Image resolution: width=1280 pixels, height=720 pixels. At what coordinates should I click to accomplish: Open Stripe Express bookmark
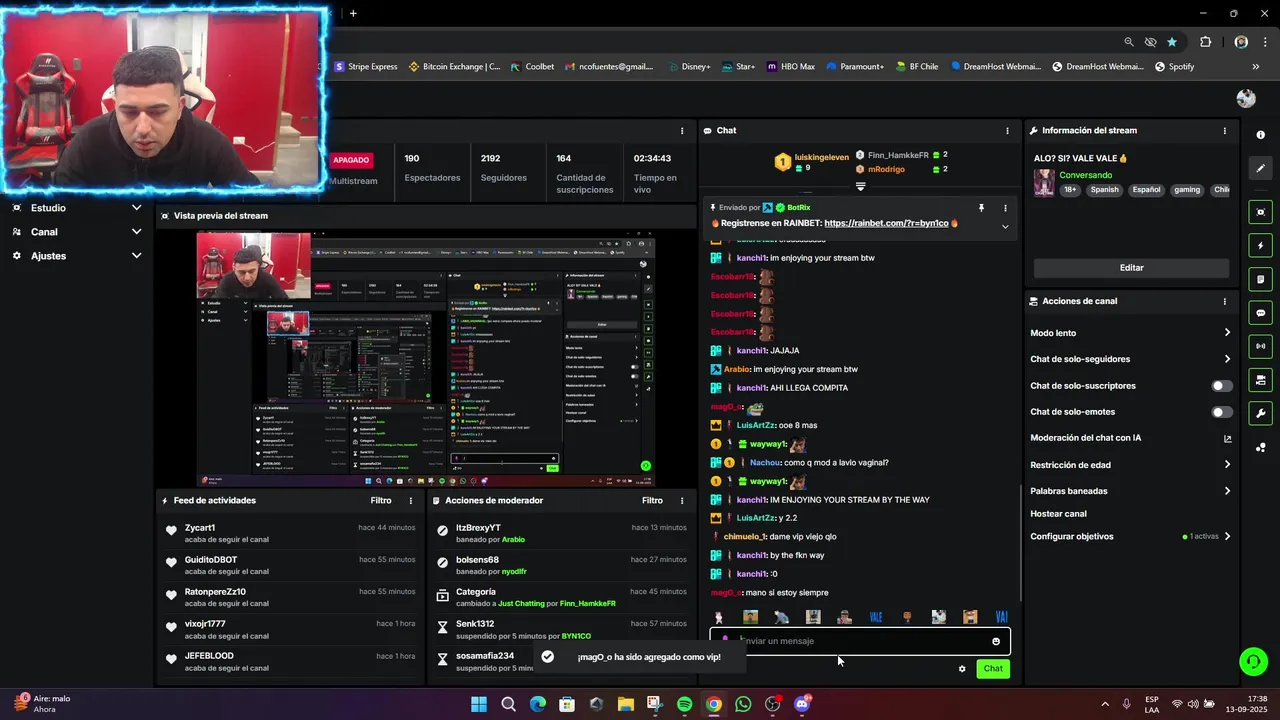366,67
